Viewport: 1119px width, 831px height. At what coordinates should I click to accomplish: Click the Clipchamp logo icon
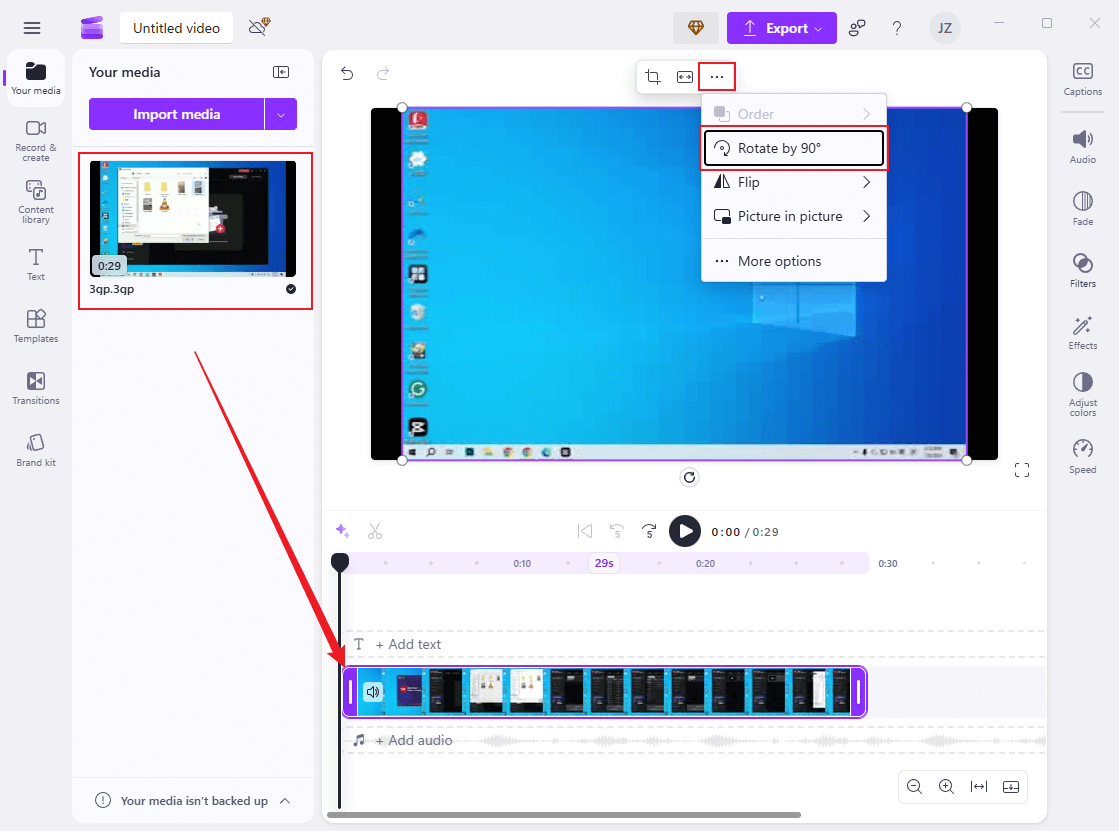click(92, 28)
